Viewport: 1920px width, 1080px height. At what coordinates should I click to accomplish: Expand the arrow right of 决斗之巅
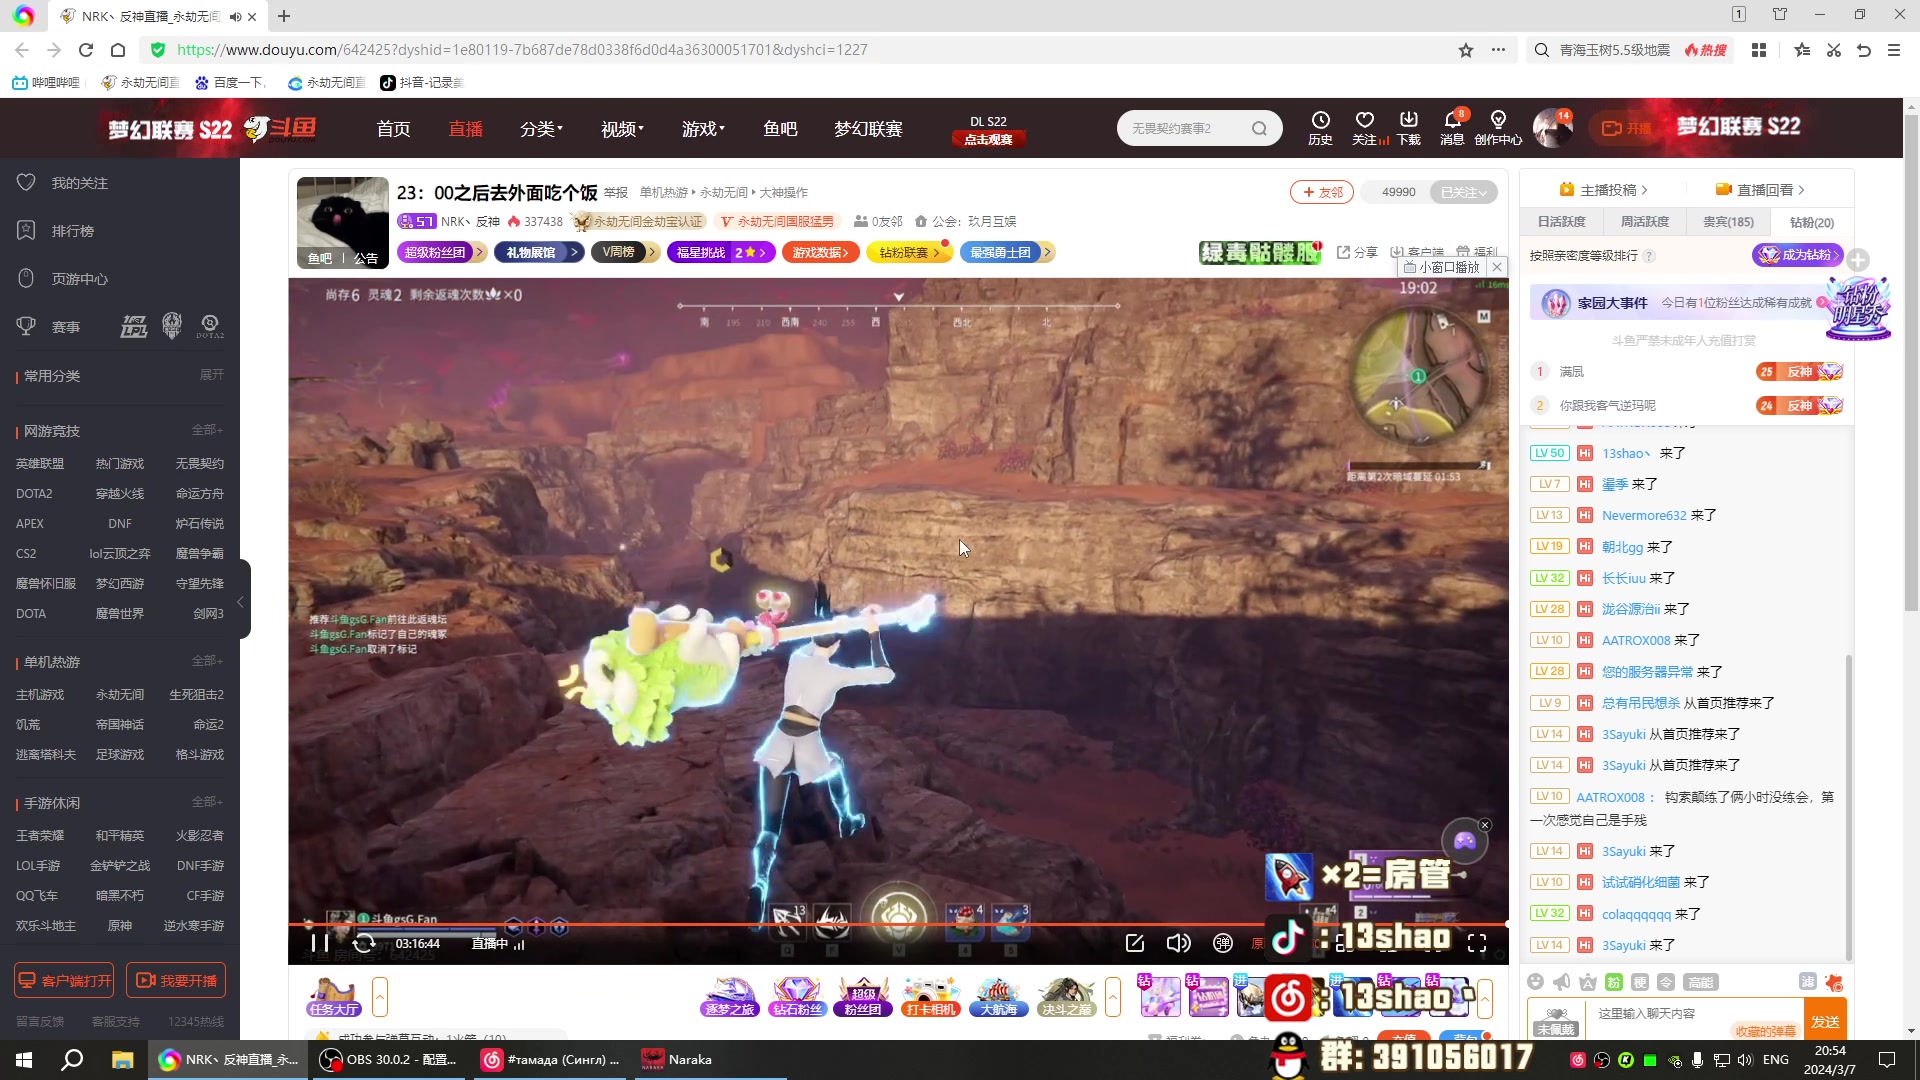(1113, 997)
